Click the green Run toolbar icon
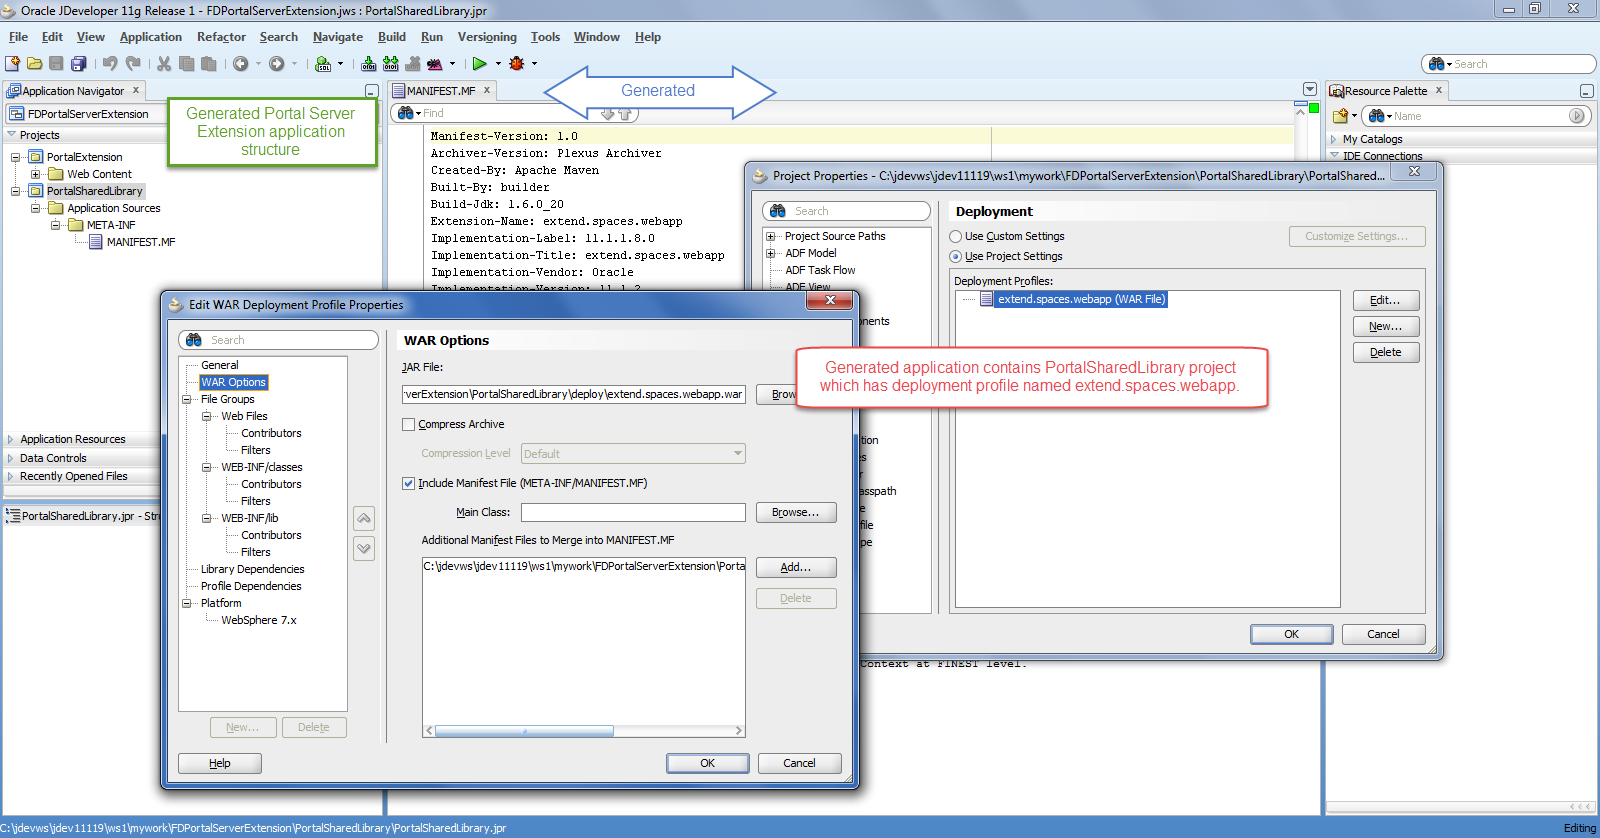 click(x=480, y=63)
